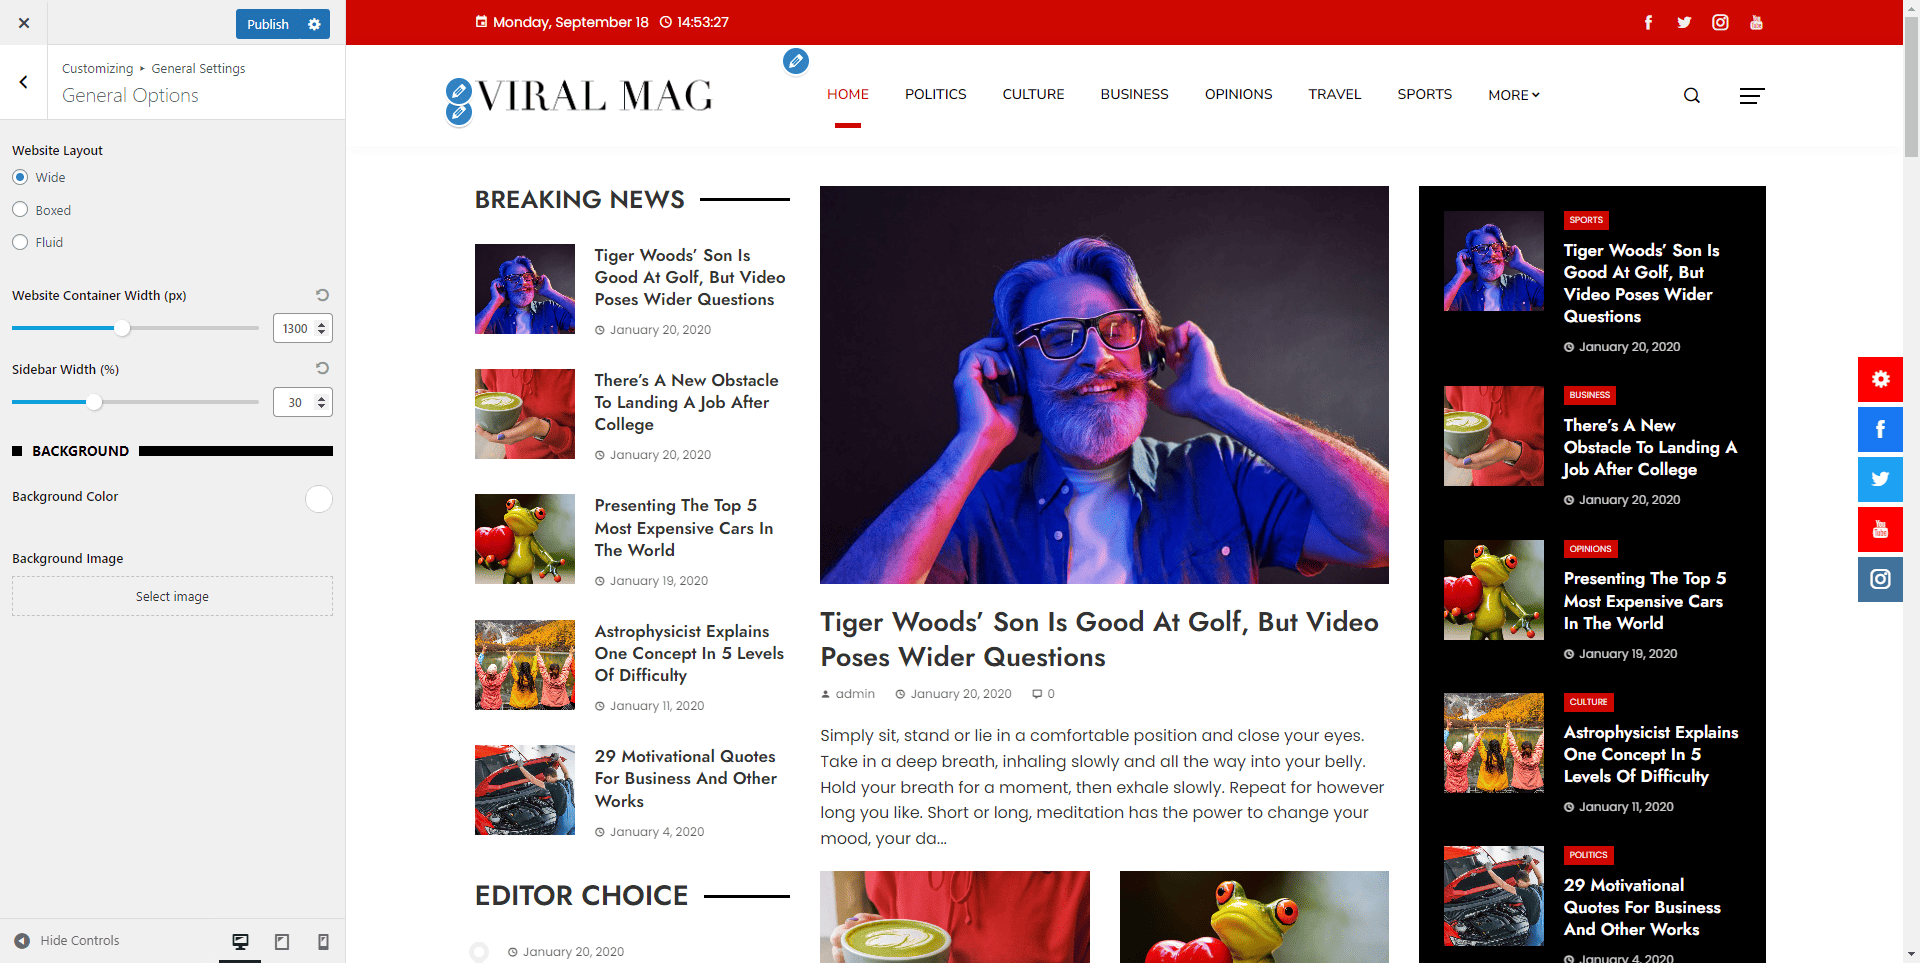This screenshot has height=963, width=1920.
Task: Select Fluid website layout
Action: 20,242
